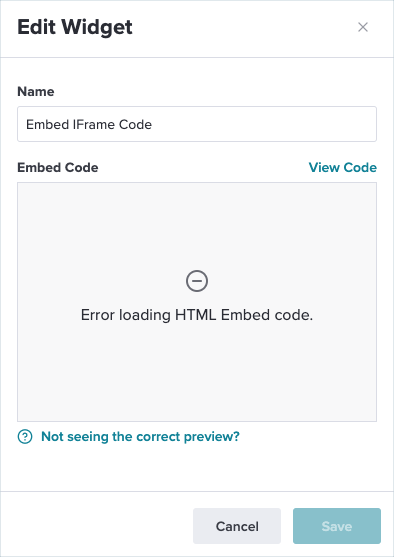The height and width of the screenshot is (557, 394).
Task: Click the "Edit Widget" dialog heading
Action: tap(75, 27)
